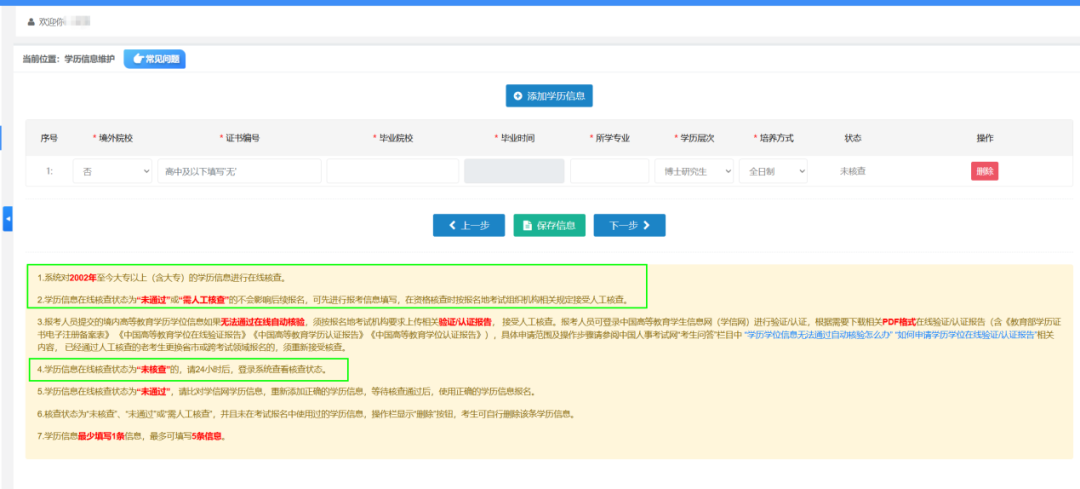Click note 1 mentioning 2002年 online check
Image resolution: width=1080 pixels, height=489 pixels.
point(161,278)
